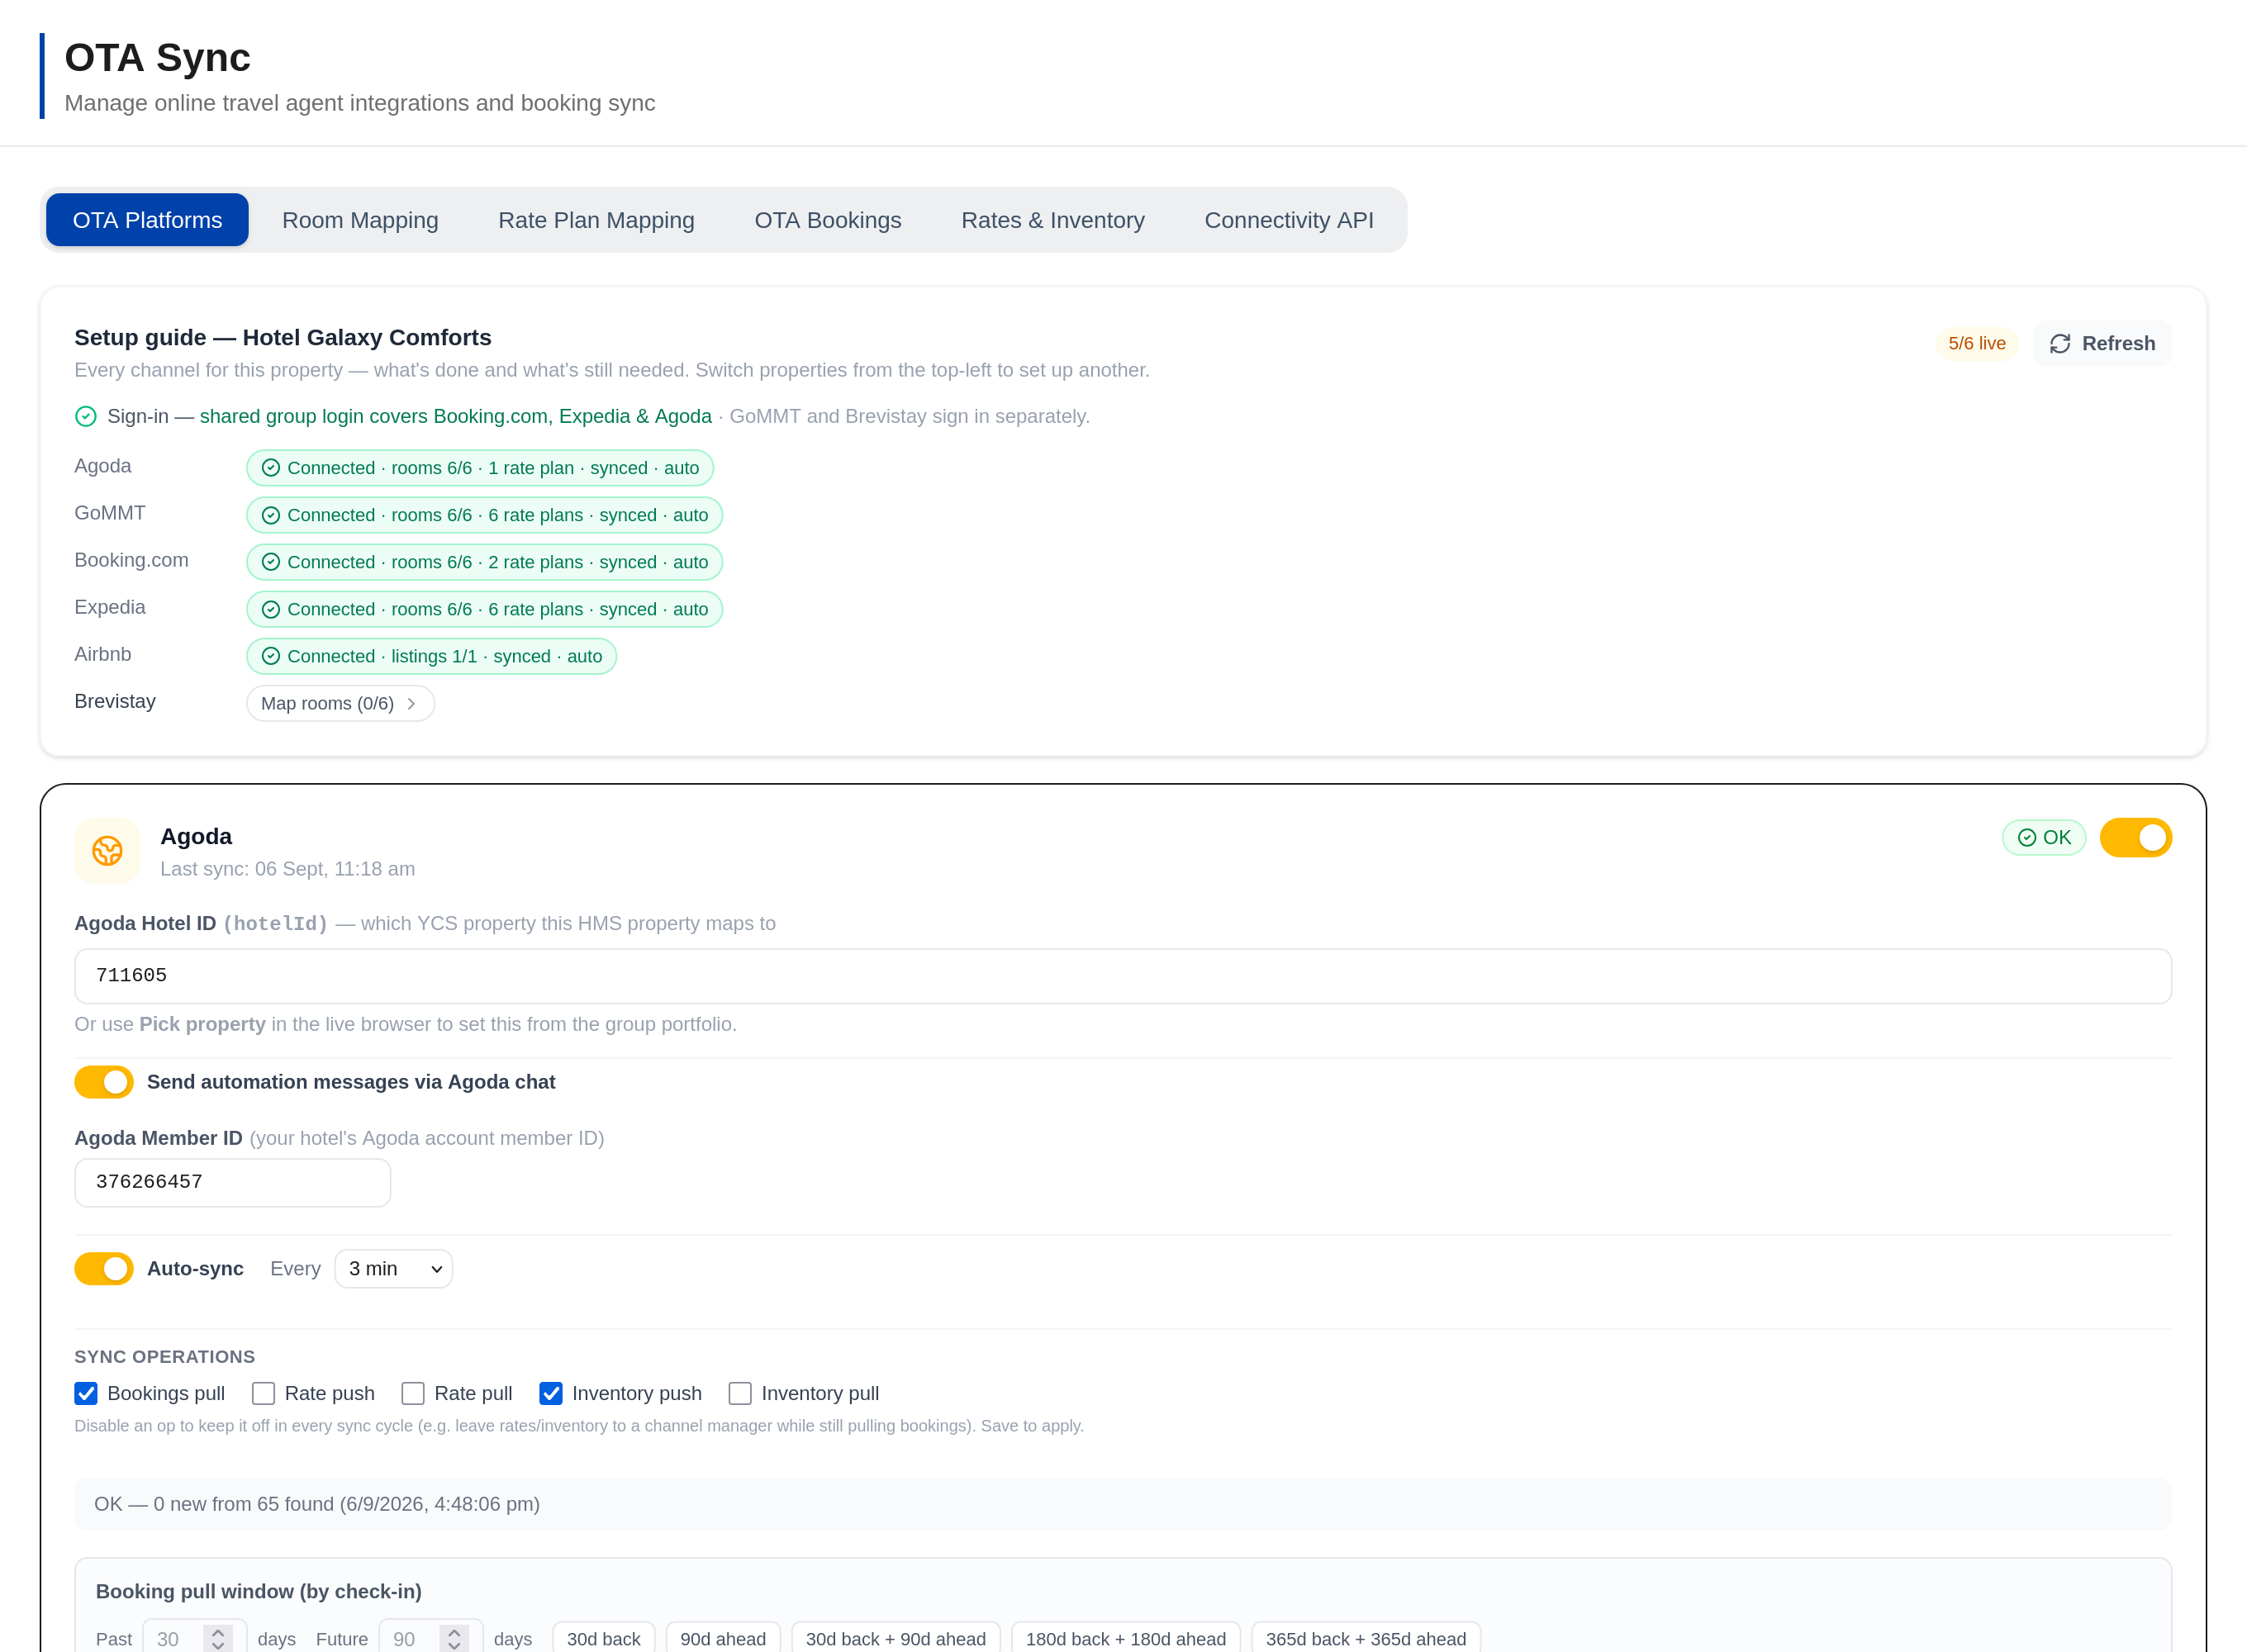Click the Future days stepper arrows
Viewport: 2247px width, 1652px height.
pos(454,1639)
